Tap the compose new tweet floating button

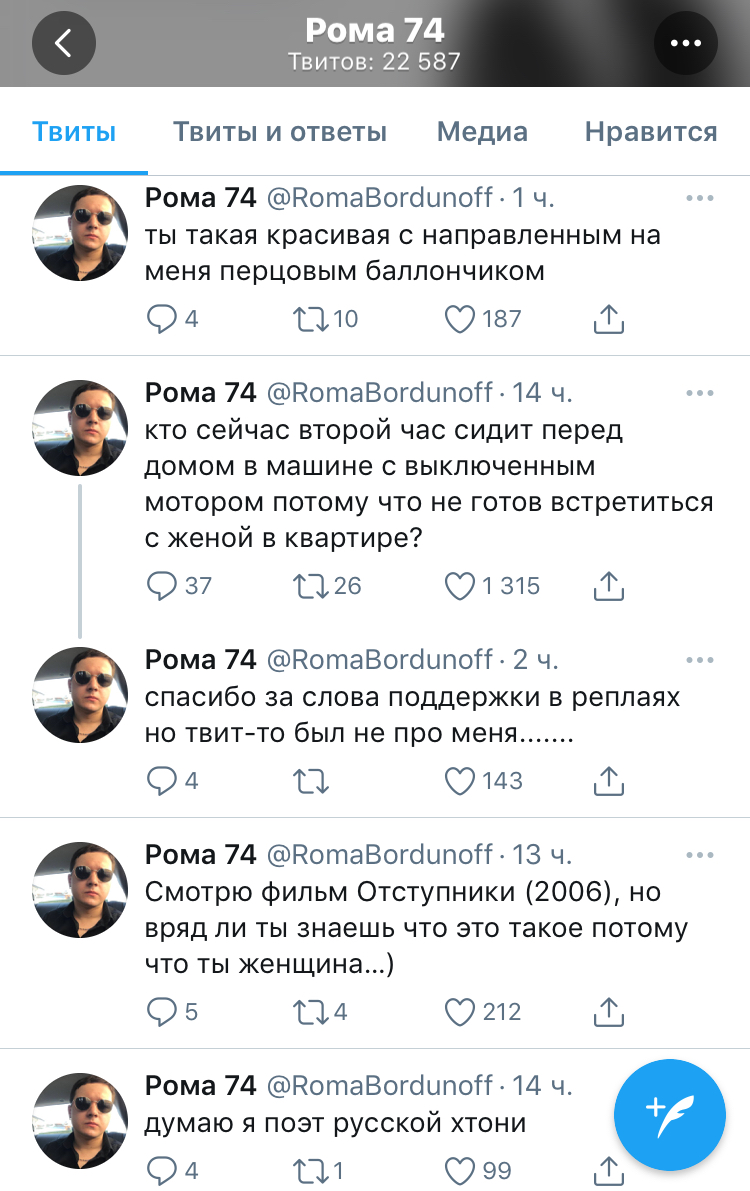coord(669,1108)
